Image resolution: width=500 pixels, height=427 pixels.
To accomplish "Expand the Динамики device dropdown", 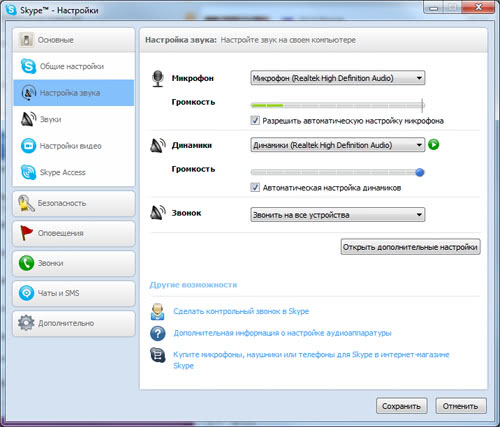I will tap(338, 145).
